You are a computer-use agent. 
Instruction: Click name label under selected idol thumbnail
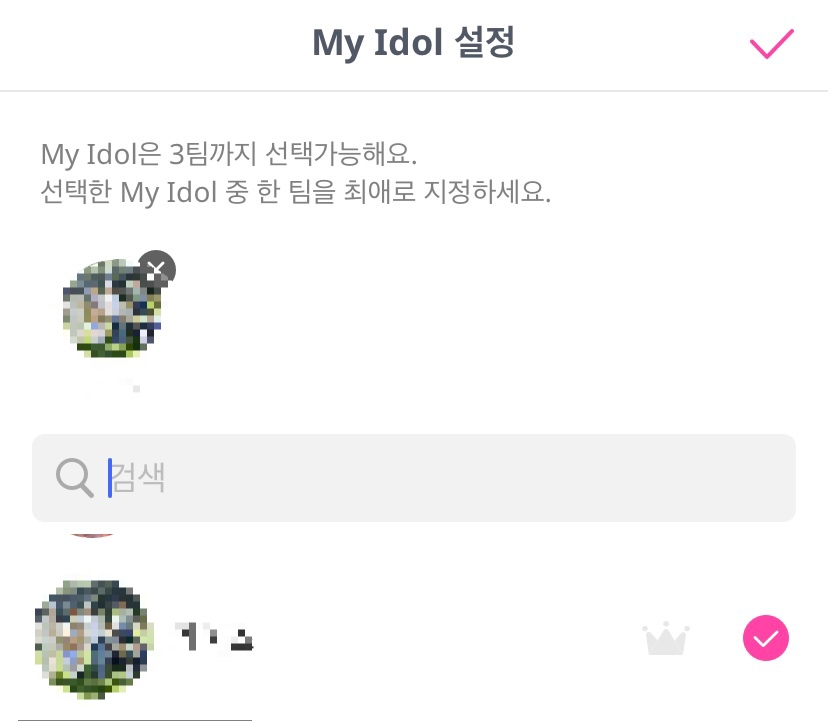[x=118, y=383]
